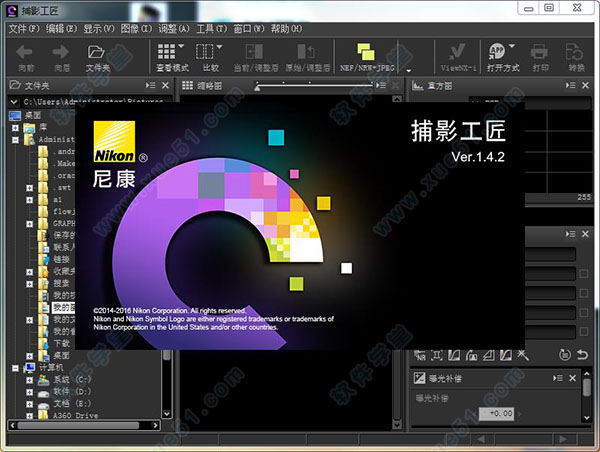This screenshot has width=600, height=452.
Task: Open the 文件(F) menu
Action: point(24,29)
